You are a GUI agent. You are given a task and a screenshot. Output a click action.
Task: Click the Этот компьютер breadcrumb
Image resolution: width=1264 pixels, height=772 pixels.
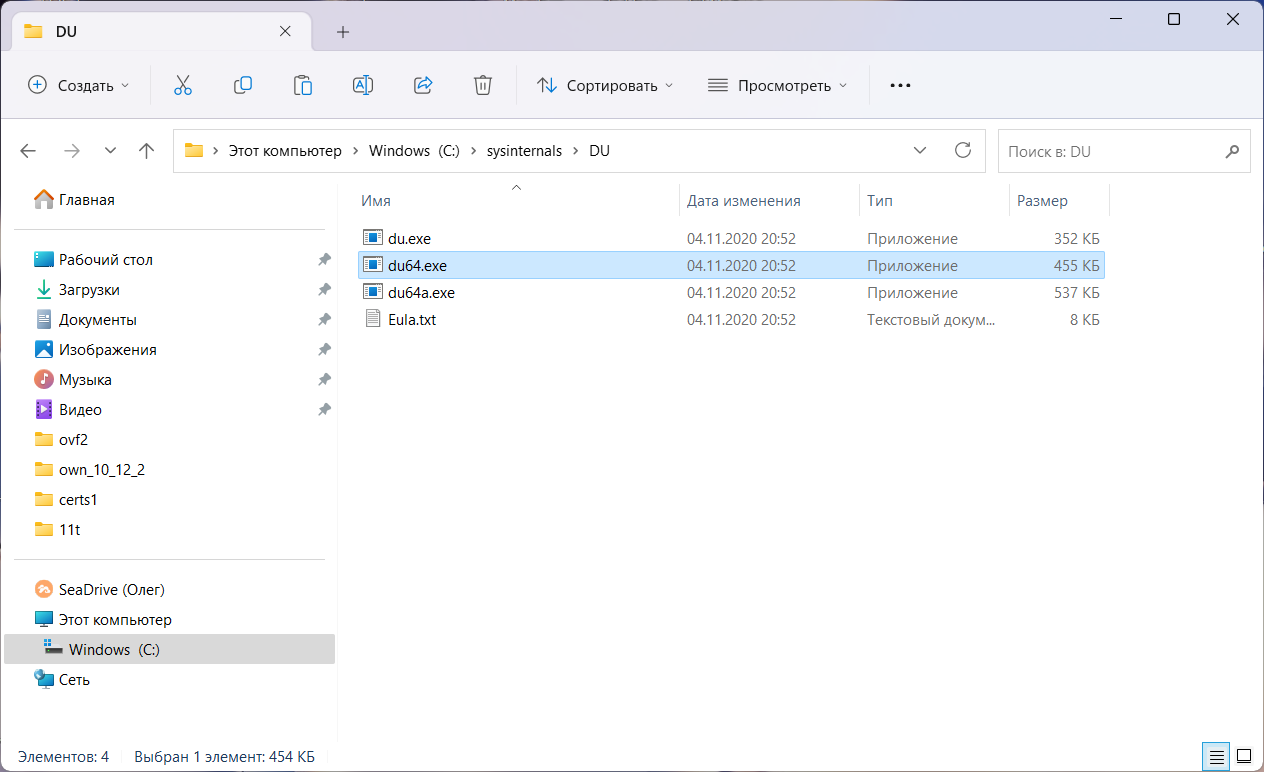pos(285,151)
